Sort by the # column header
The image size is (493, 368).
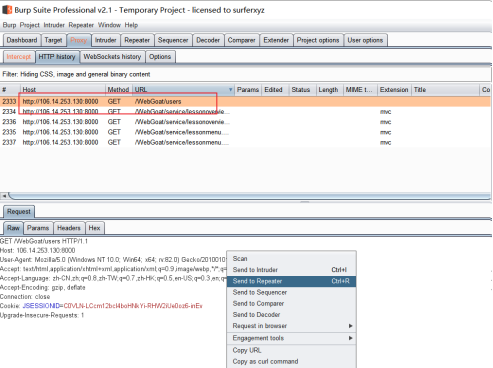click(10, 90)
